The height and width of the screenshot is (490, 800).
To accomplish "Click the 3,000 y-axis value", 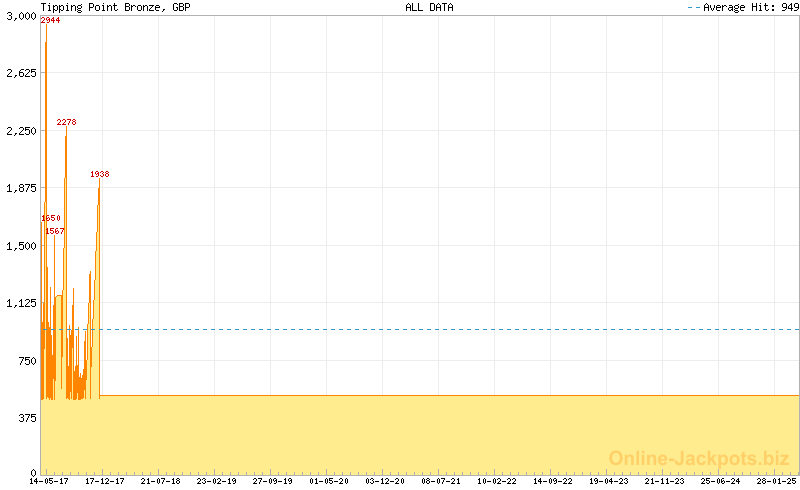I will pos(19,15).
